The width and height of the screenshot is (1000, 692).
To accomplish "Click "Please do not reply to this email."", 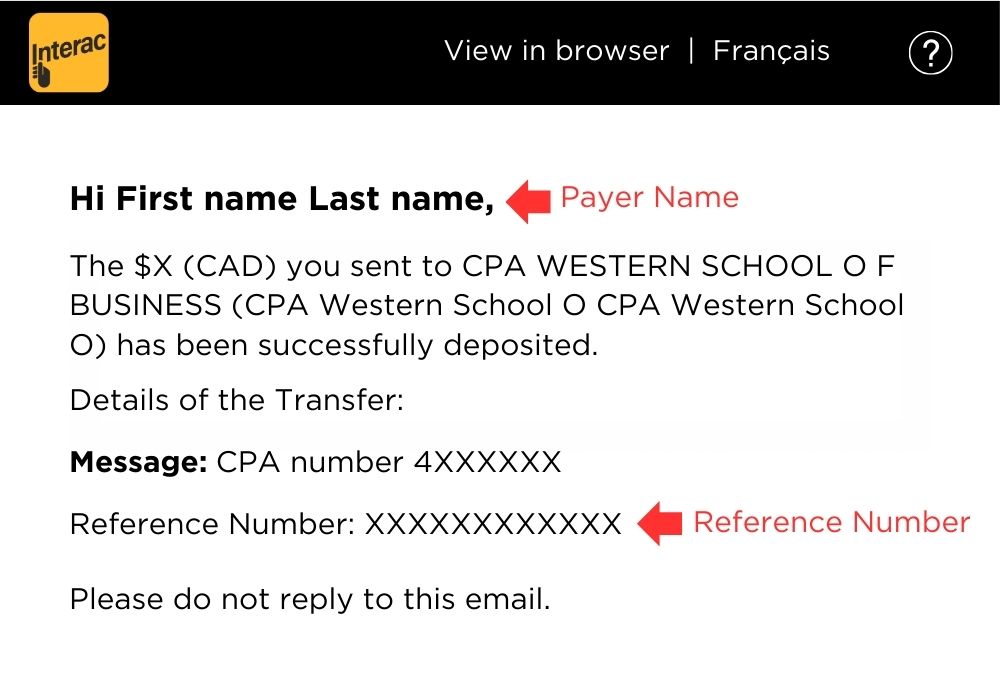I will point(310,599).
